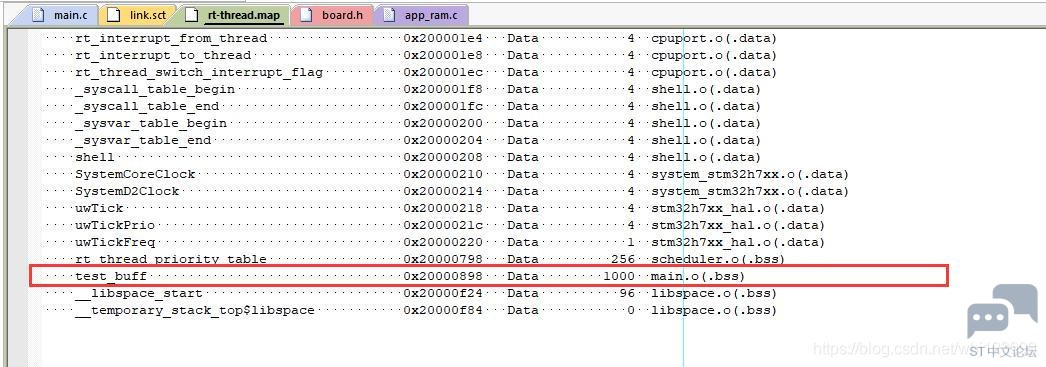Click address 0x20000208
1046x367 pixels.
coord(443,157)
